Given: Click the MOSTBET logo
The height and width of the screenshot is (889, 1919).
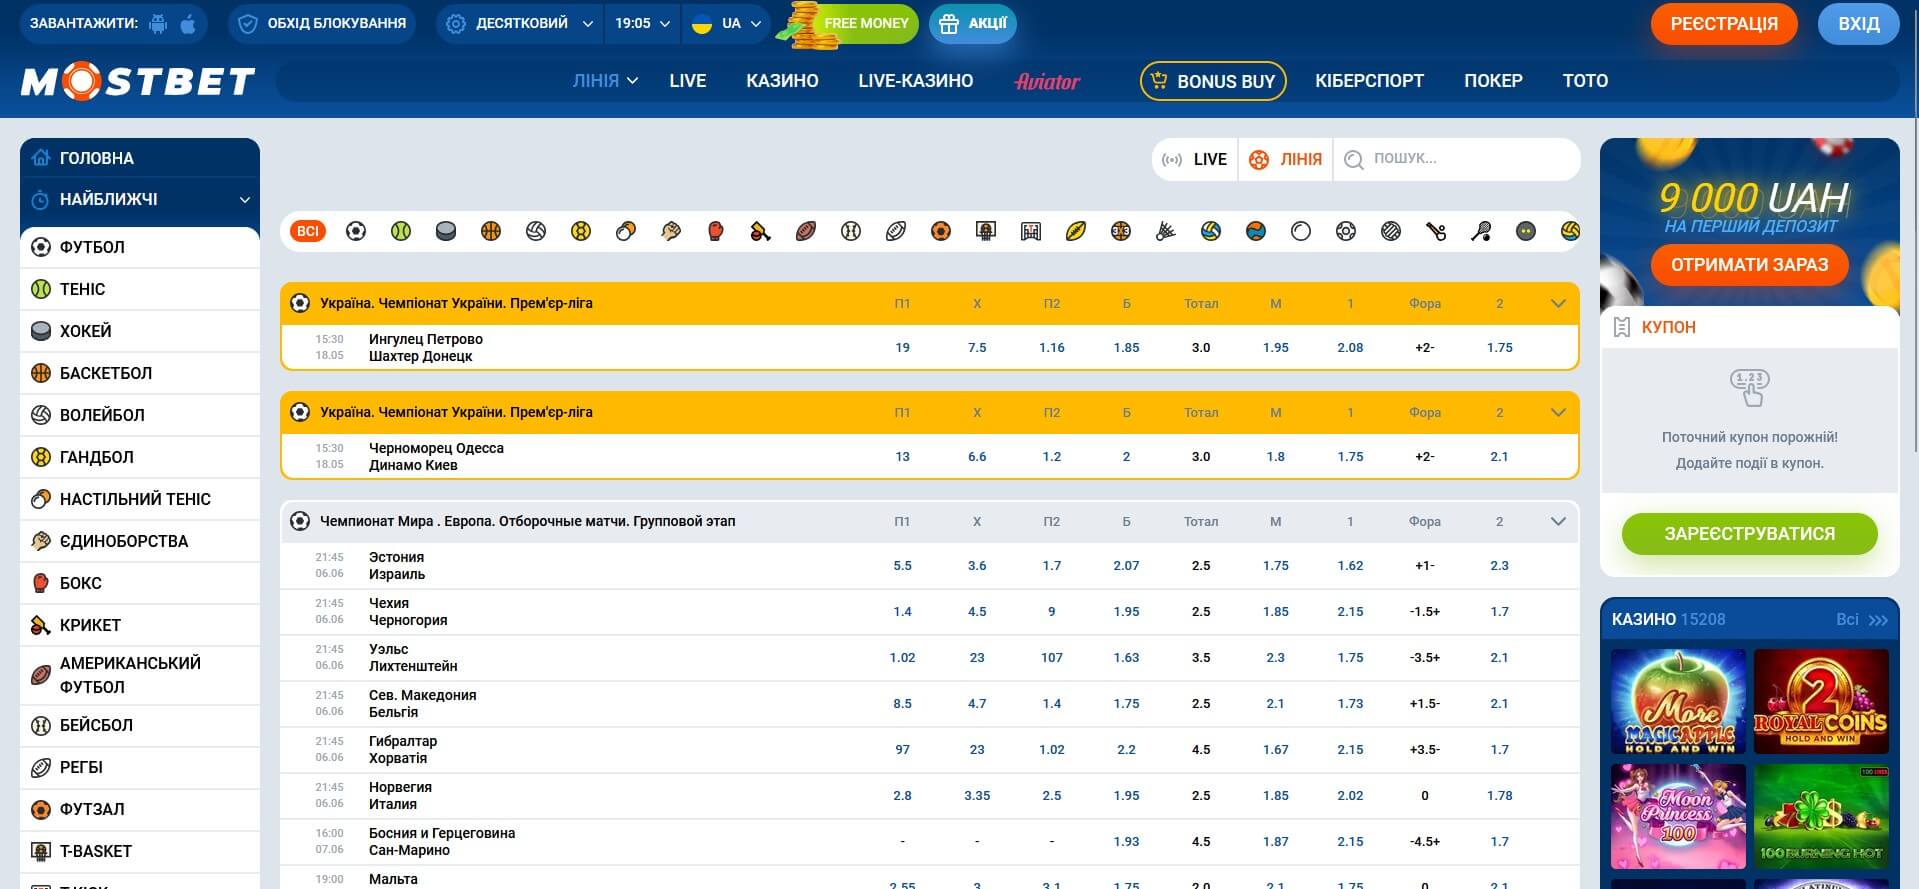Looking at the screenshot, I should point(138,81).
